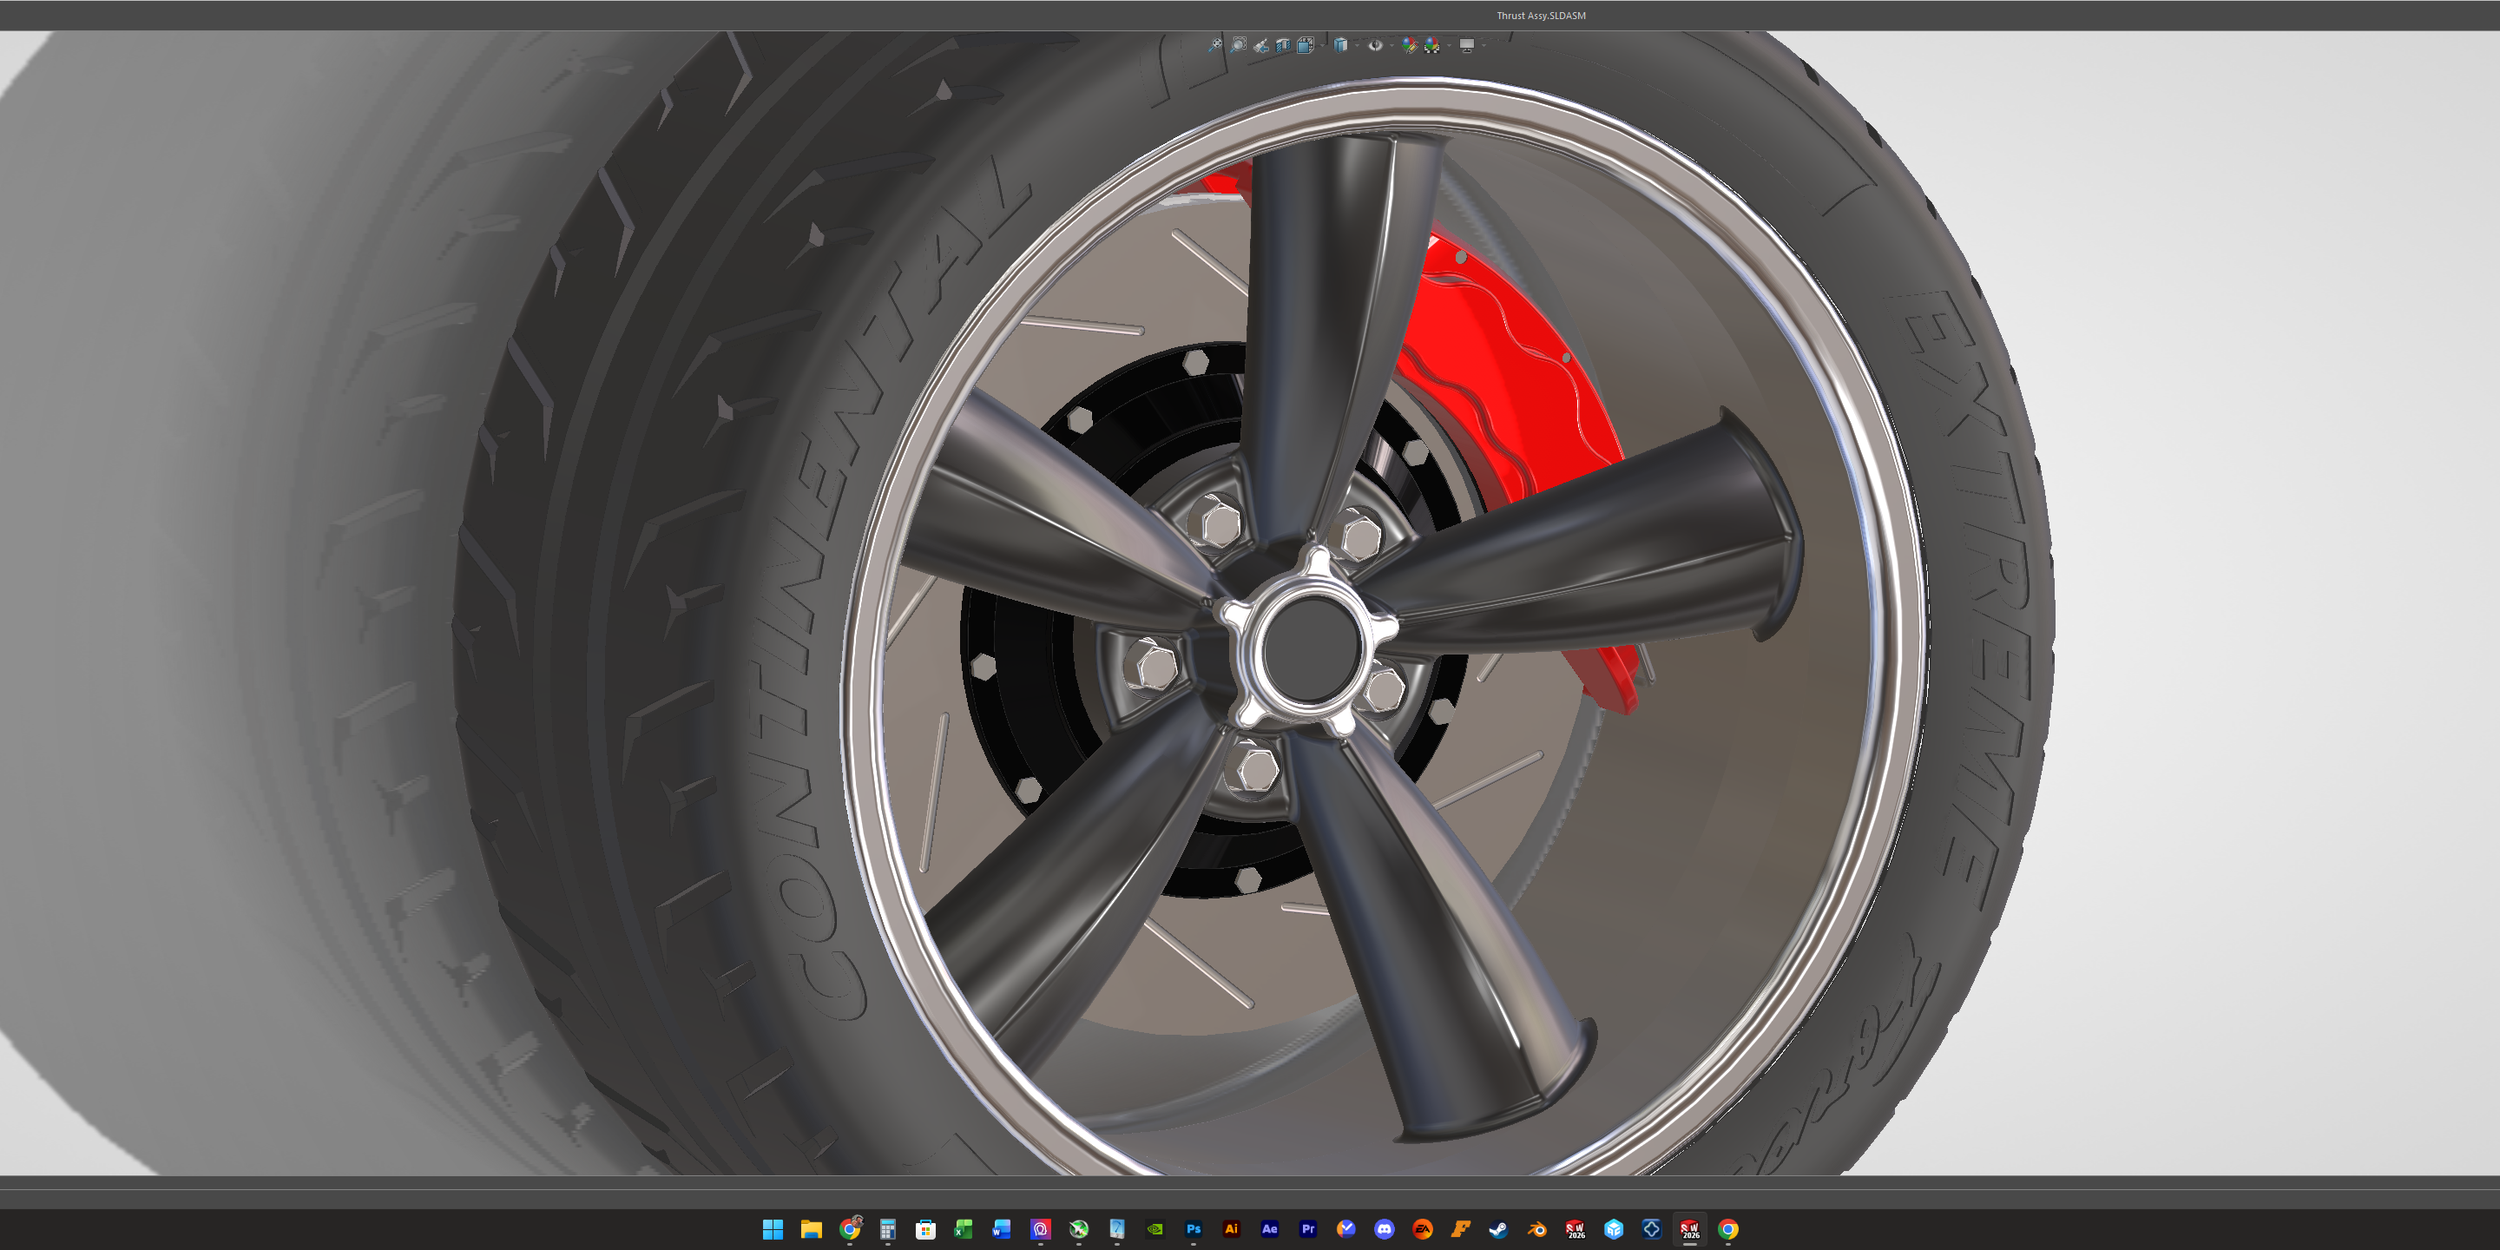This screenshot has width=2500, height=1250.
Task: Launch Illustrator from the taskbar
Action: 1231,1229
